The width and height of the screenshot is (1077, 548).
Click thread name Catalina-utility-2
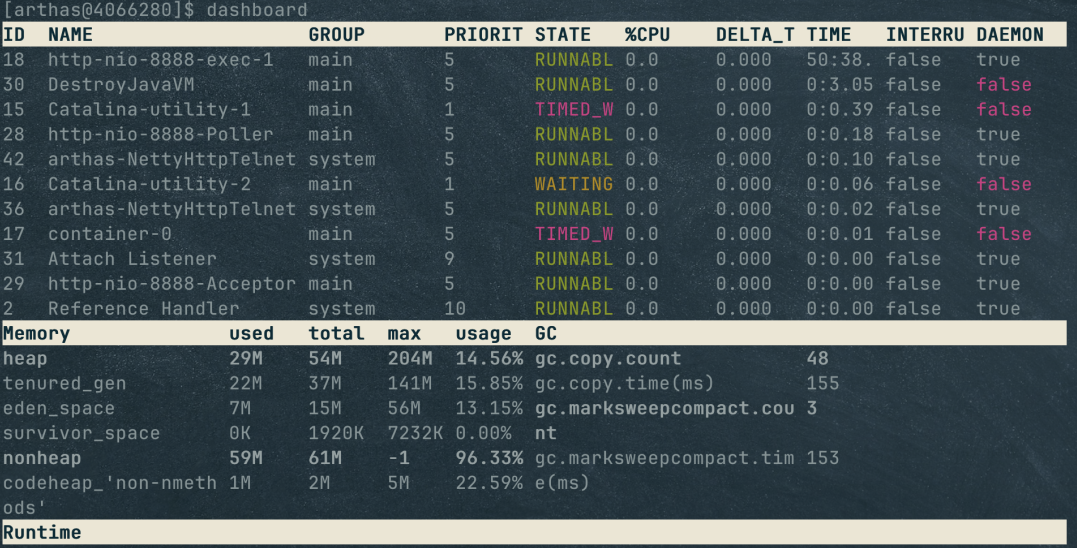(x=149, y=184)
